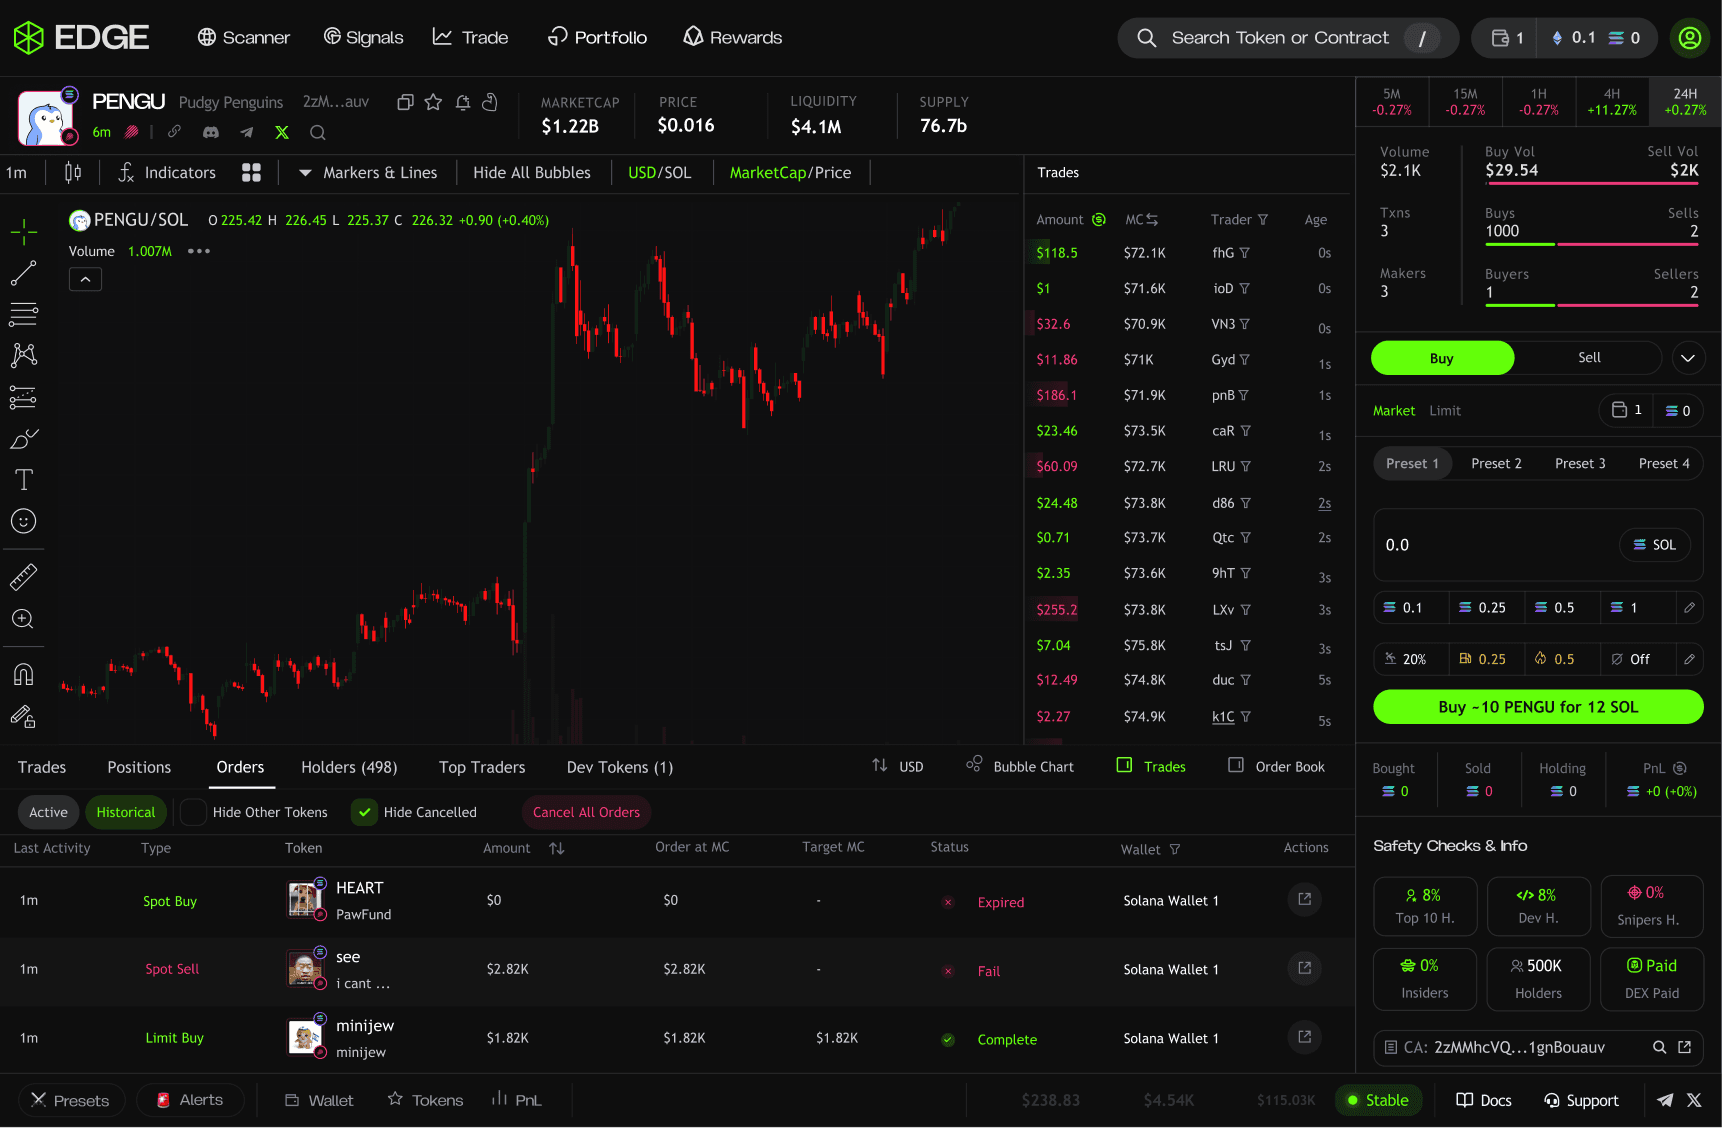Select the pattern nodes drawing tool

[24, 355]
